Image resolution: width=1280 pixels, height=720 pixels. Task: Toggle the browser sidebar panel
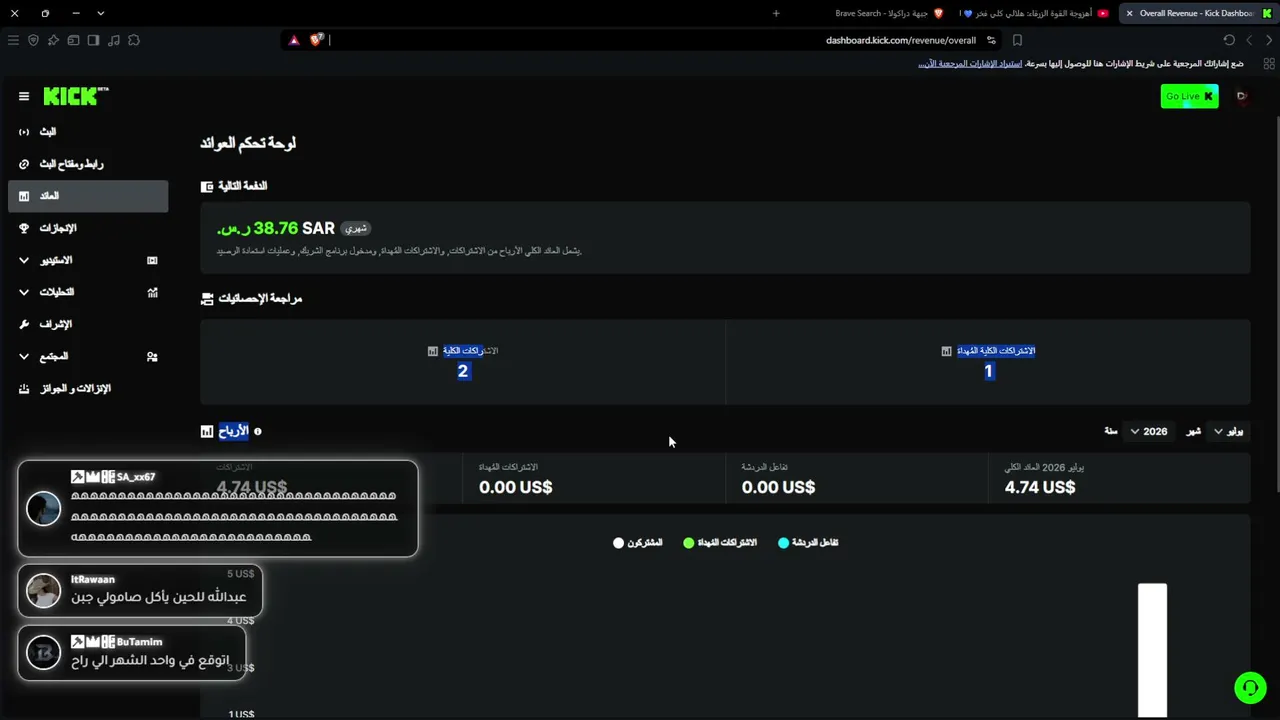point(93,40)
